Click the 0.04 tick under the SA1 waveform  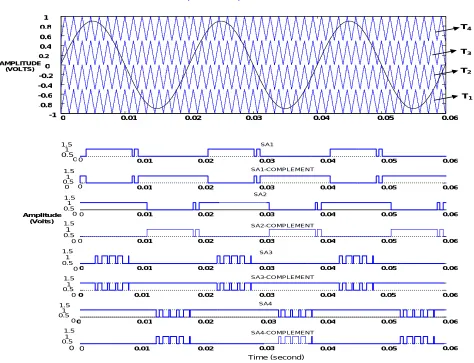328,161
